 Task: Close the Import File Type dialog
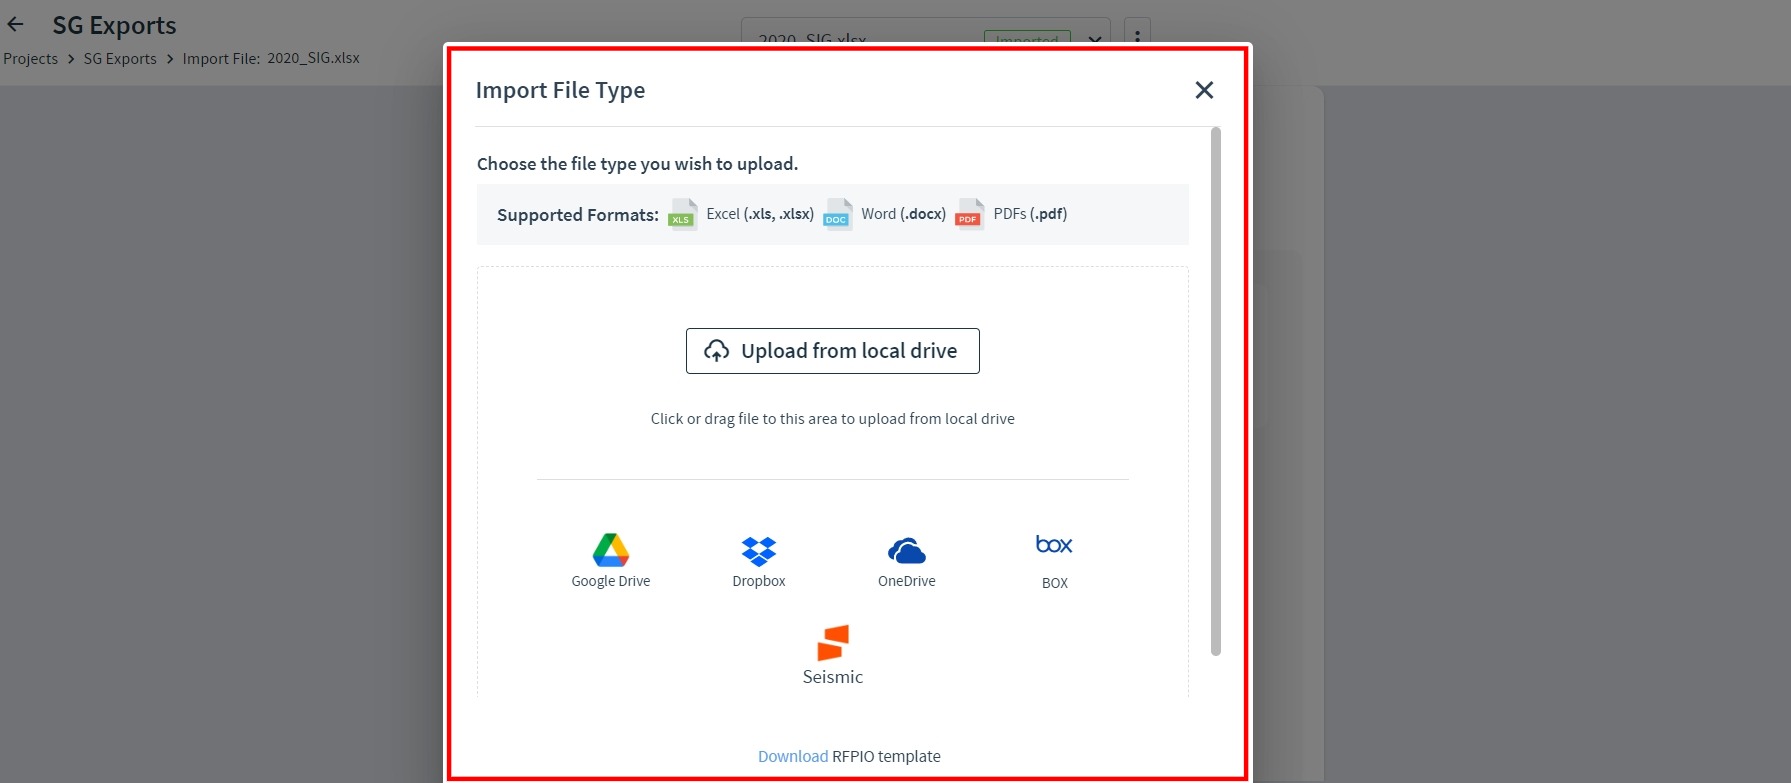point(1204,90)
